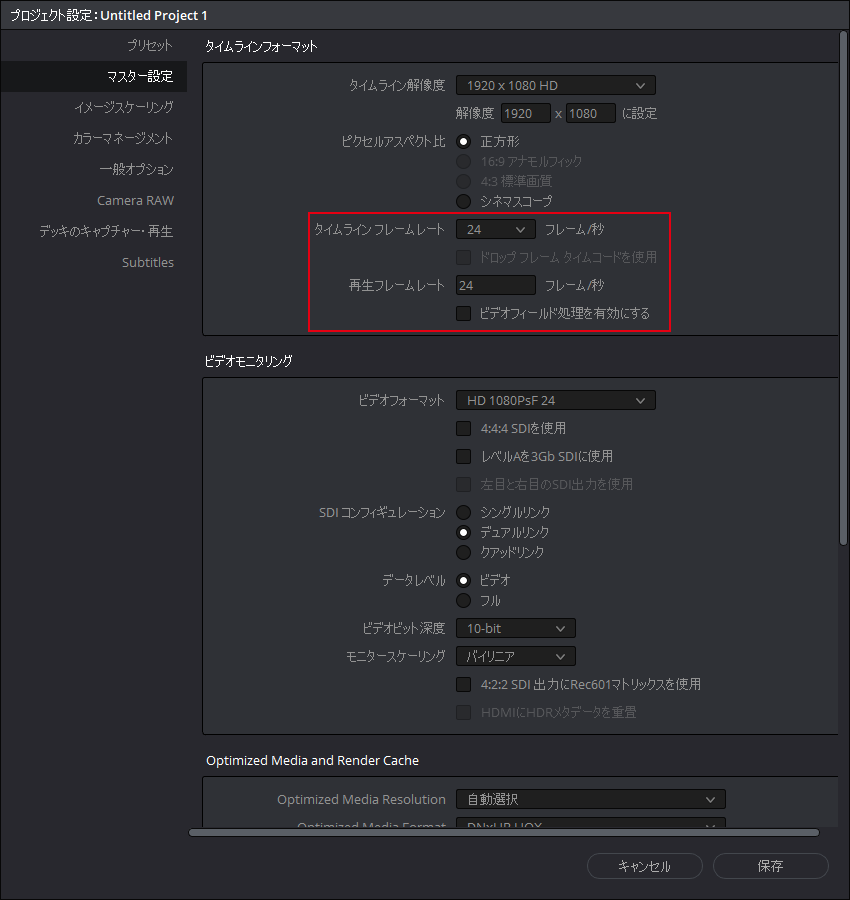This screenshot has width=850, height=900.
Task: Set データレベル to ビデオ
Action: pyautogui.click(x=464, y=580)
